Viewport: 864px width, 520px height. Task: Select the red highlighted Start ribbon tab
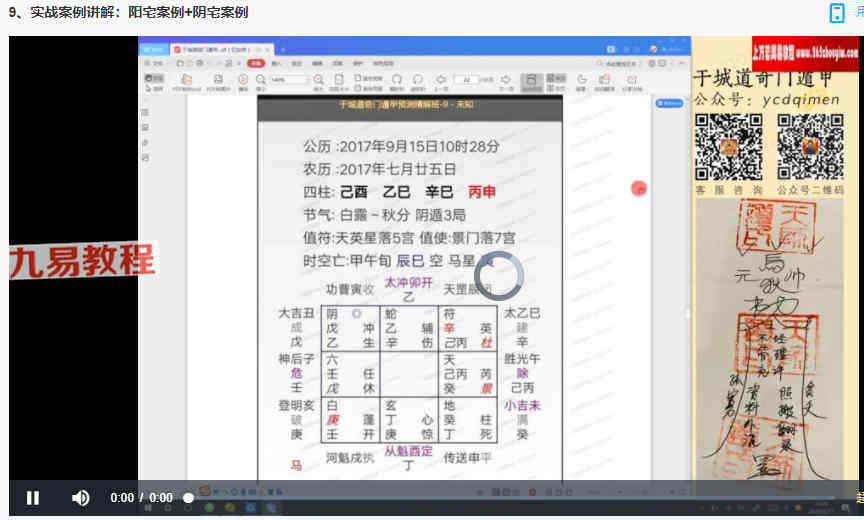(x=256, y=63)
